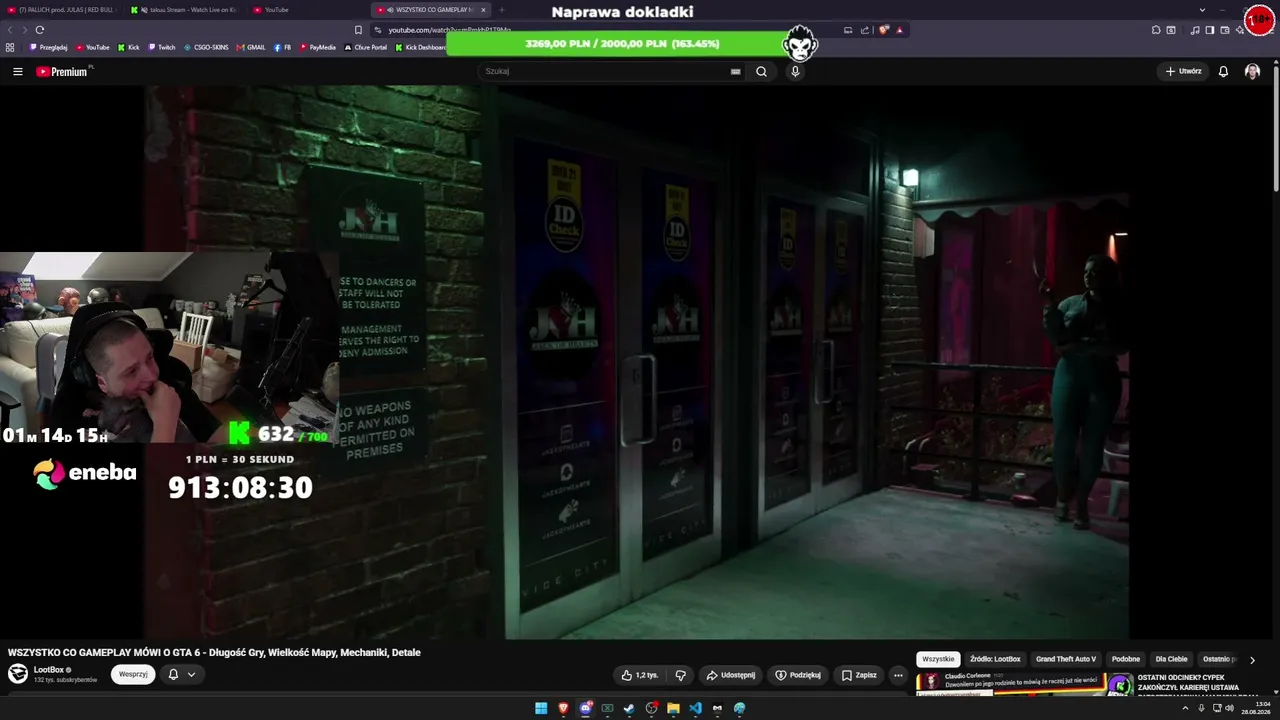Open the CSGO-SKINS bookmark

click(207, 47)
